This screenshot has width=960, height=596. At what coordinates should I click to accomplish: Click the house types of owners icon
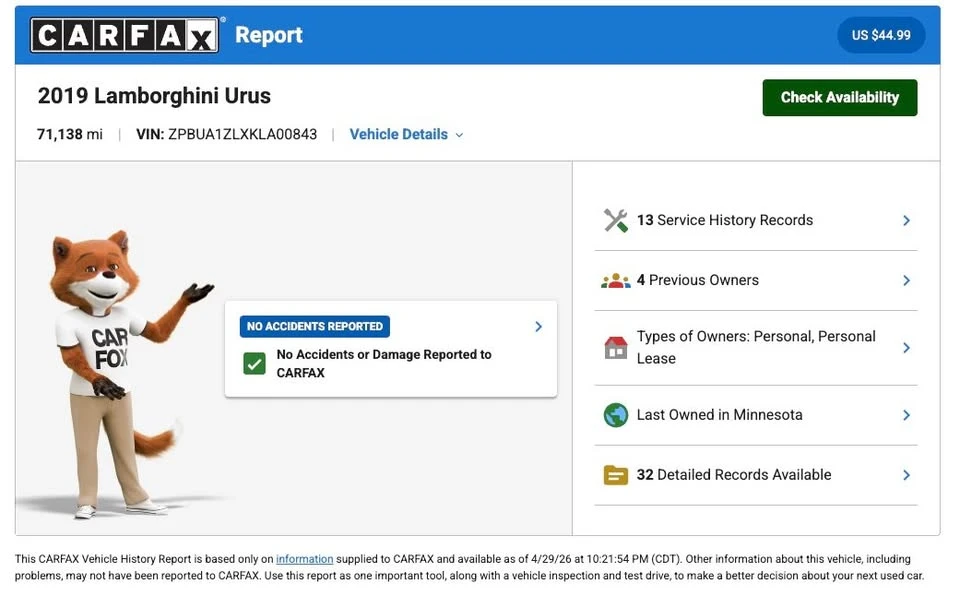point(615,347)
